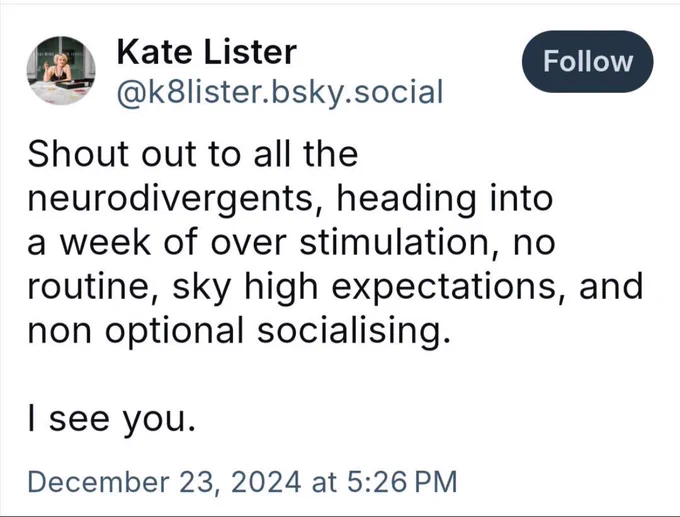
Task: Click the word "socialising" in the post
Action: click(354, 331)
